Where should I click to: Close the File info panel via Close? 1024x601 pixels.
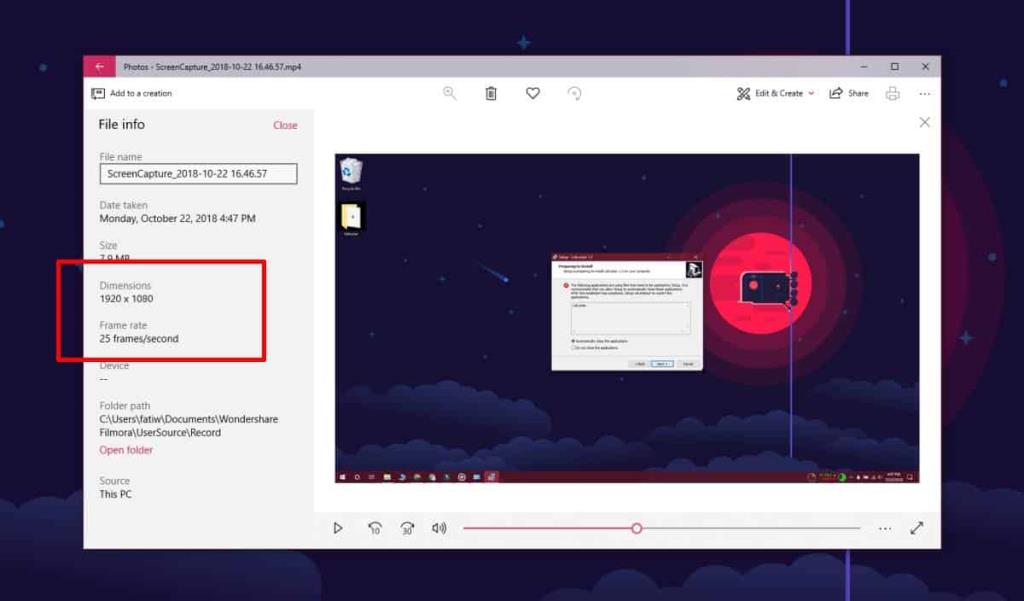point(285,124)
